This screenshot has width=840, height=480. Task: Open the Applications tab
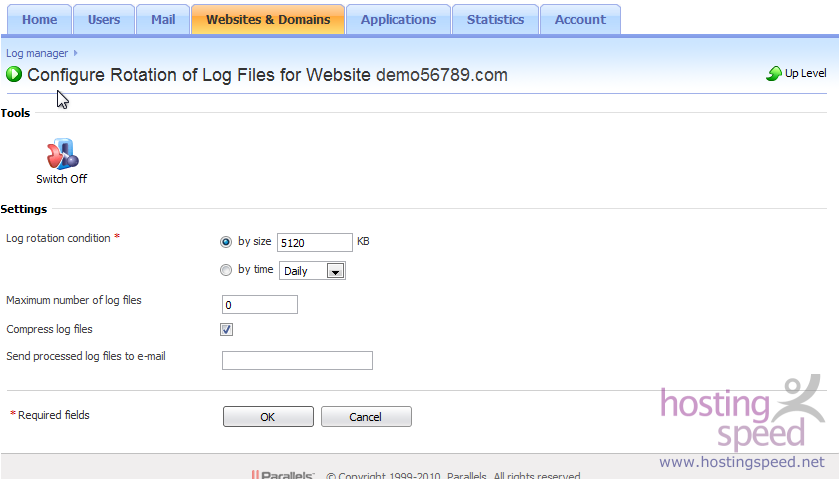(x=398, y=20)
